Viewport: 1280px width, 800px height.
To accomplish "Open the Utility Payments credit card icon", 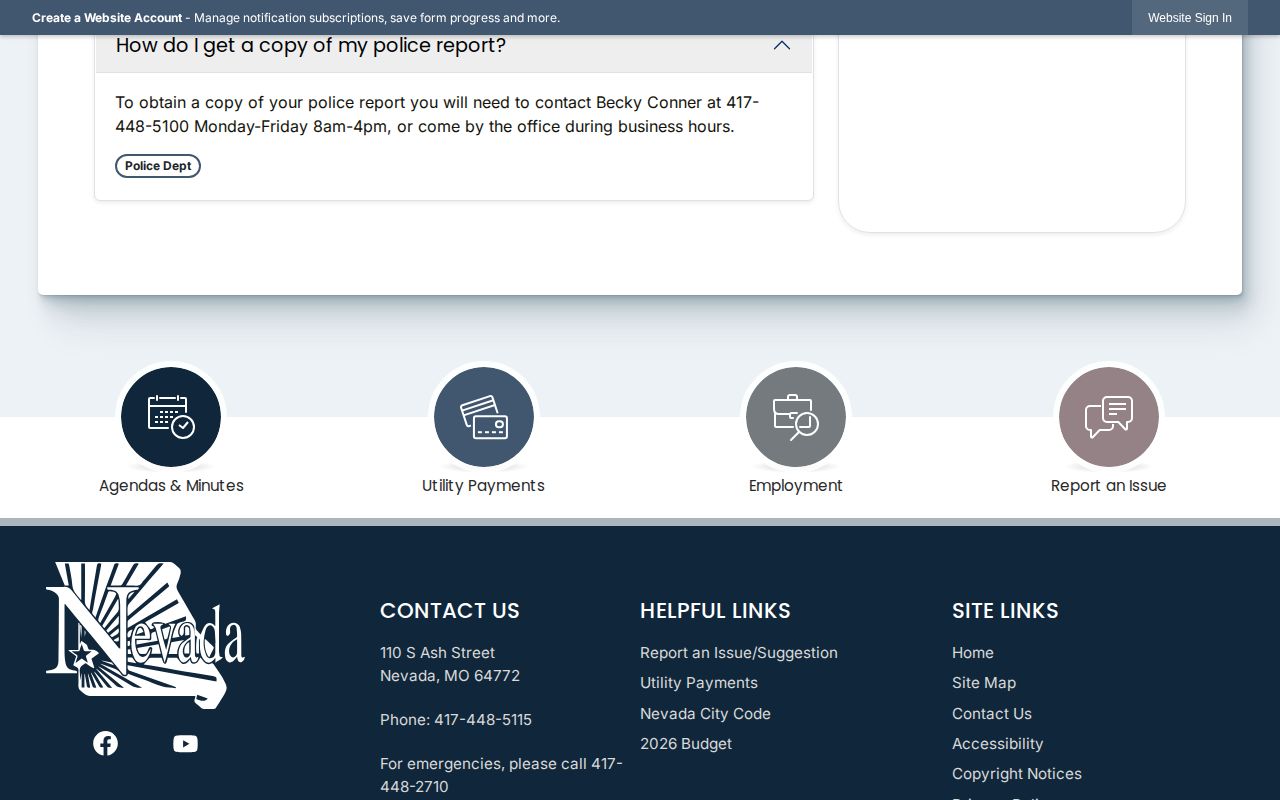I will (x=484, y=417).
